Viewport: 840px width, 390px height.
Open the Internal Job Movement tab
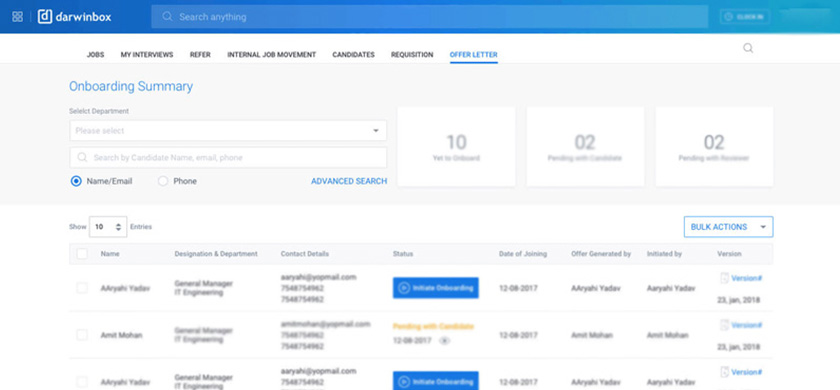click(272, 55)
